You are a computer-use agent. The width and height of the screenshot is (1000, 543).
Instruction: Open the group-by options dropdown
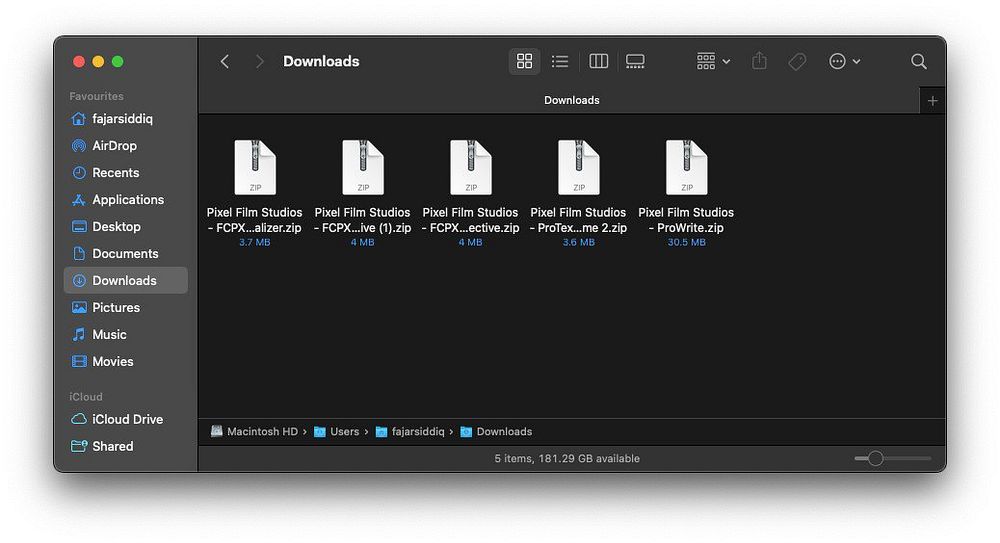(x=713, y=61)
